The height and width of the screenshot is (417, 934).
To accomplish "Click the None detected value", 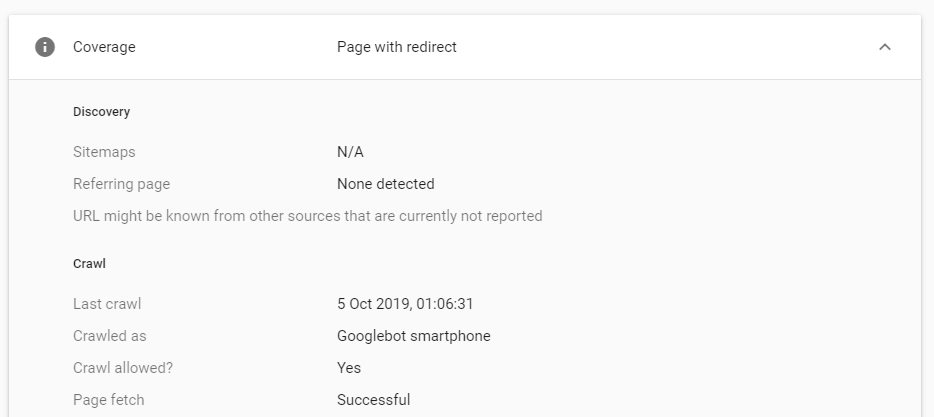I will pyautogui.click(x=385, y=184).
